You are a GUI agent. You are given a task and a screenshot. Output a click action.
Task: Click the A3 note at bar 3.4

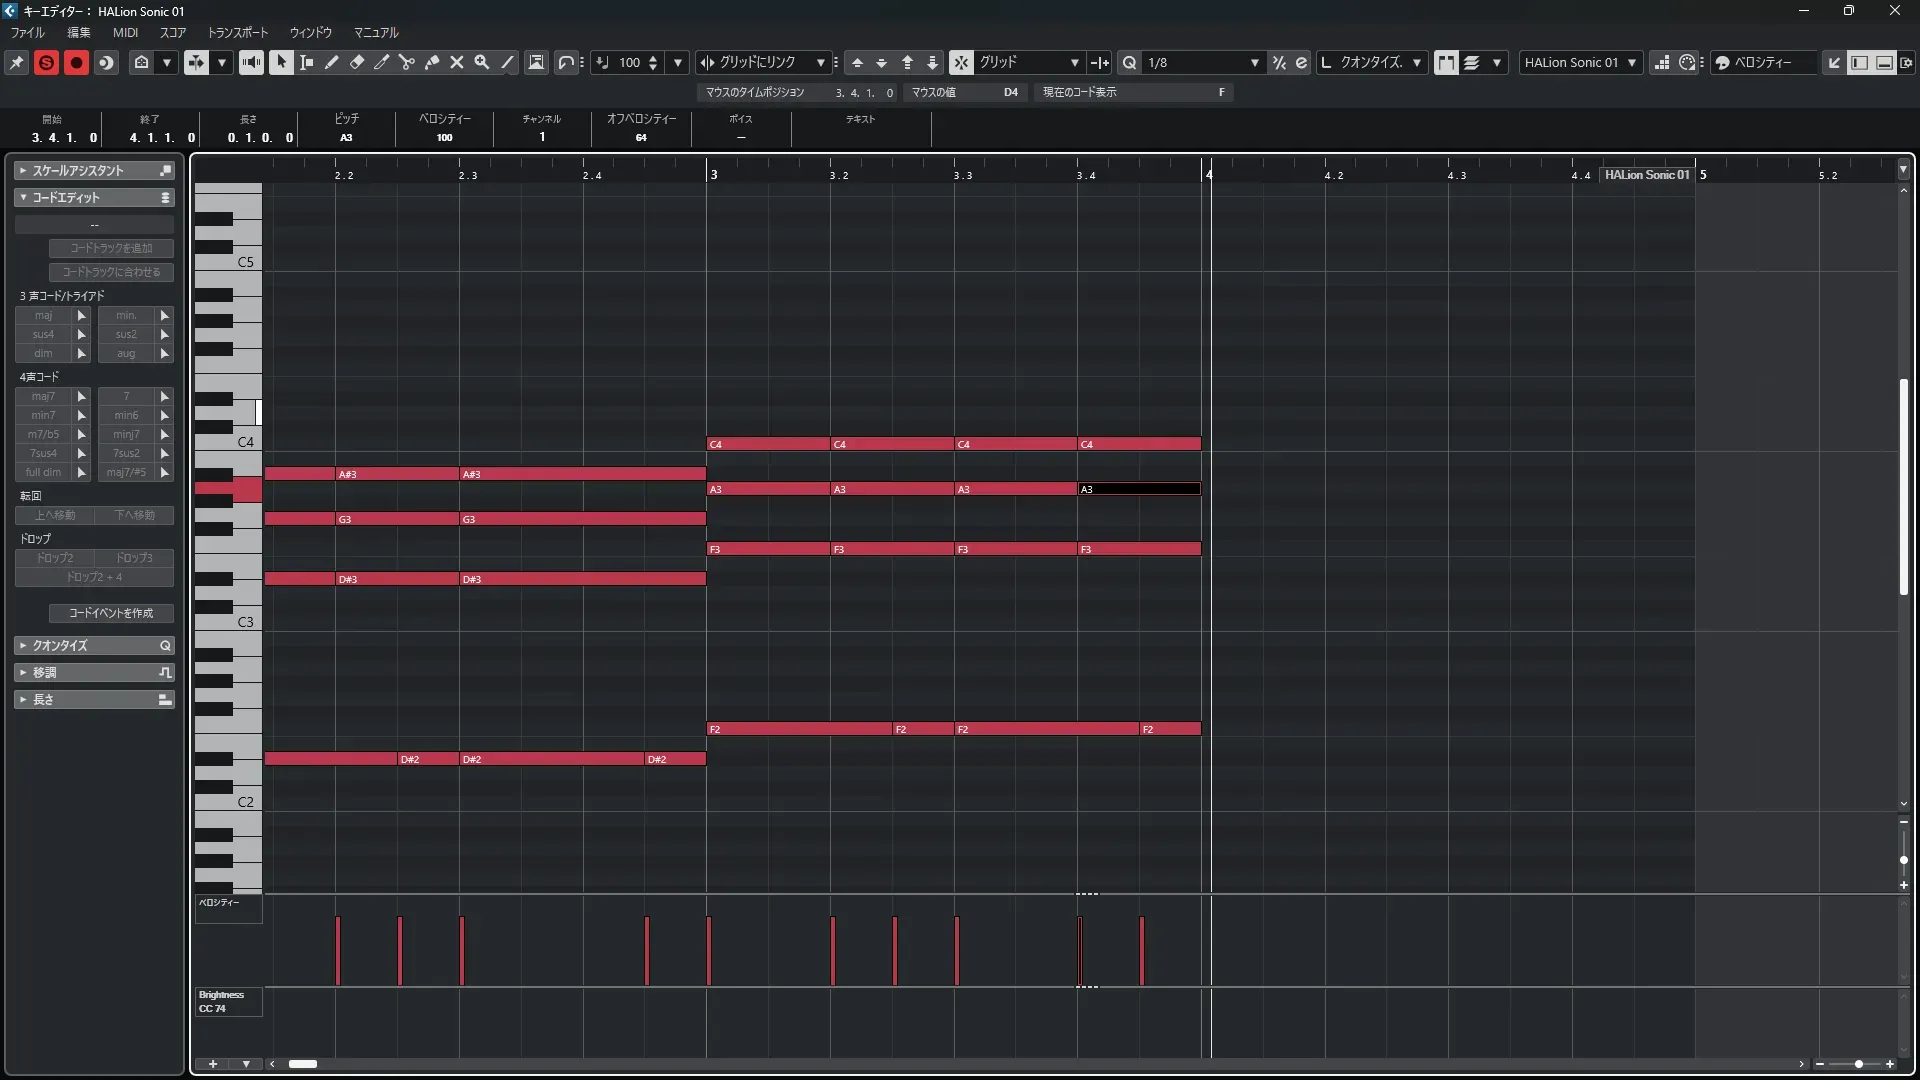click(x=1138, y=489)
